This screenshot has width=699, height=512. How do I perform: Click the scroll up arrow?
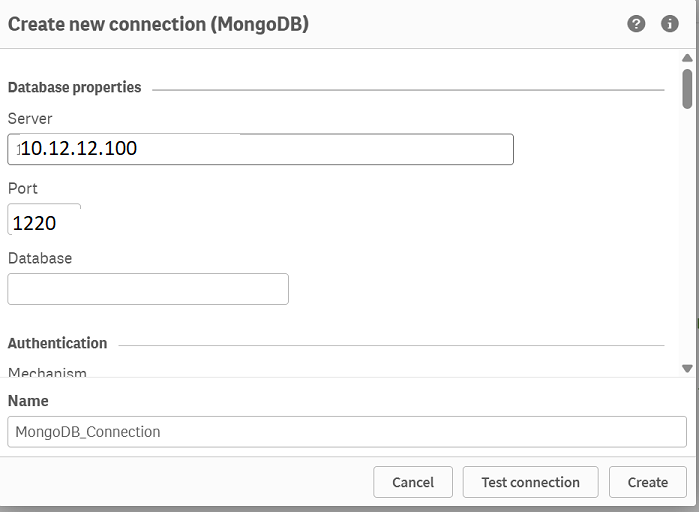point(687,58)
